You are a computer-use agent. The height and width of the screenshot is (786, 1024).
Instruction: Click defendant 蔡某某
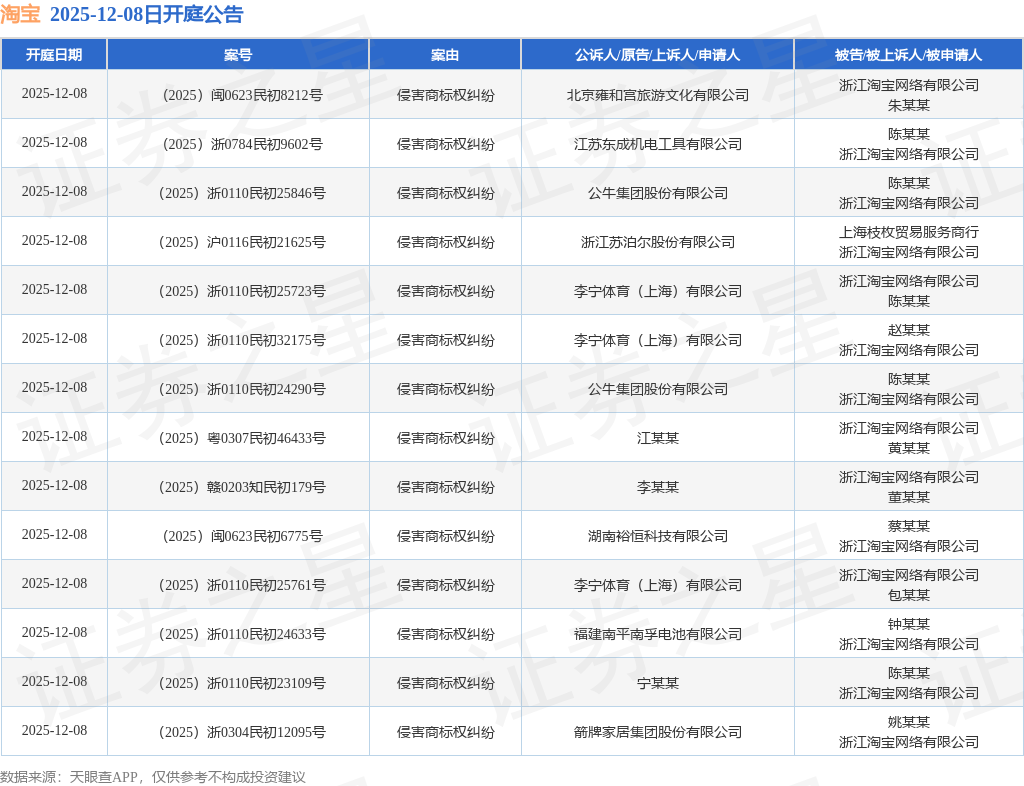[x=908, y=526]
